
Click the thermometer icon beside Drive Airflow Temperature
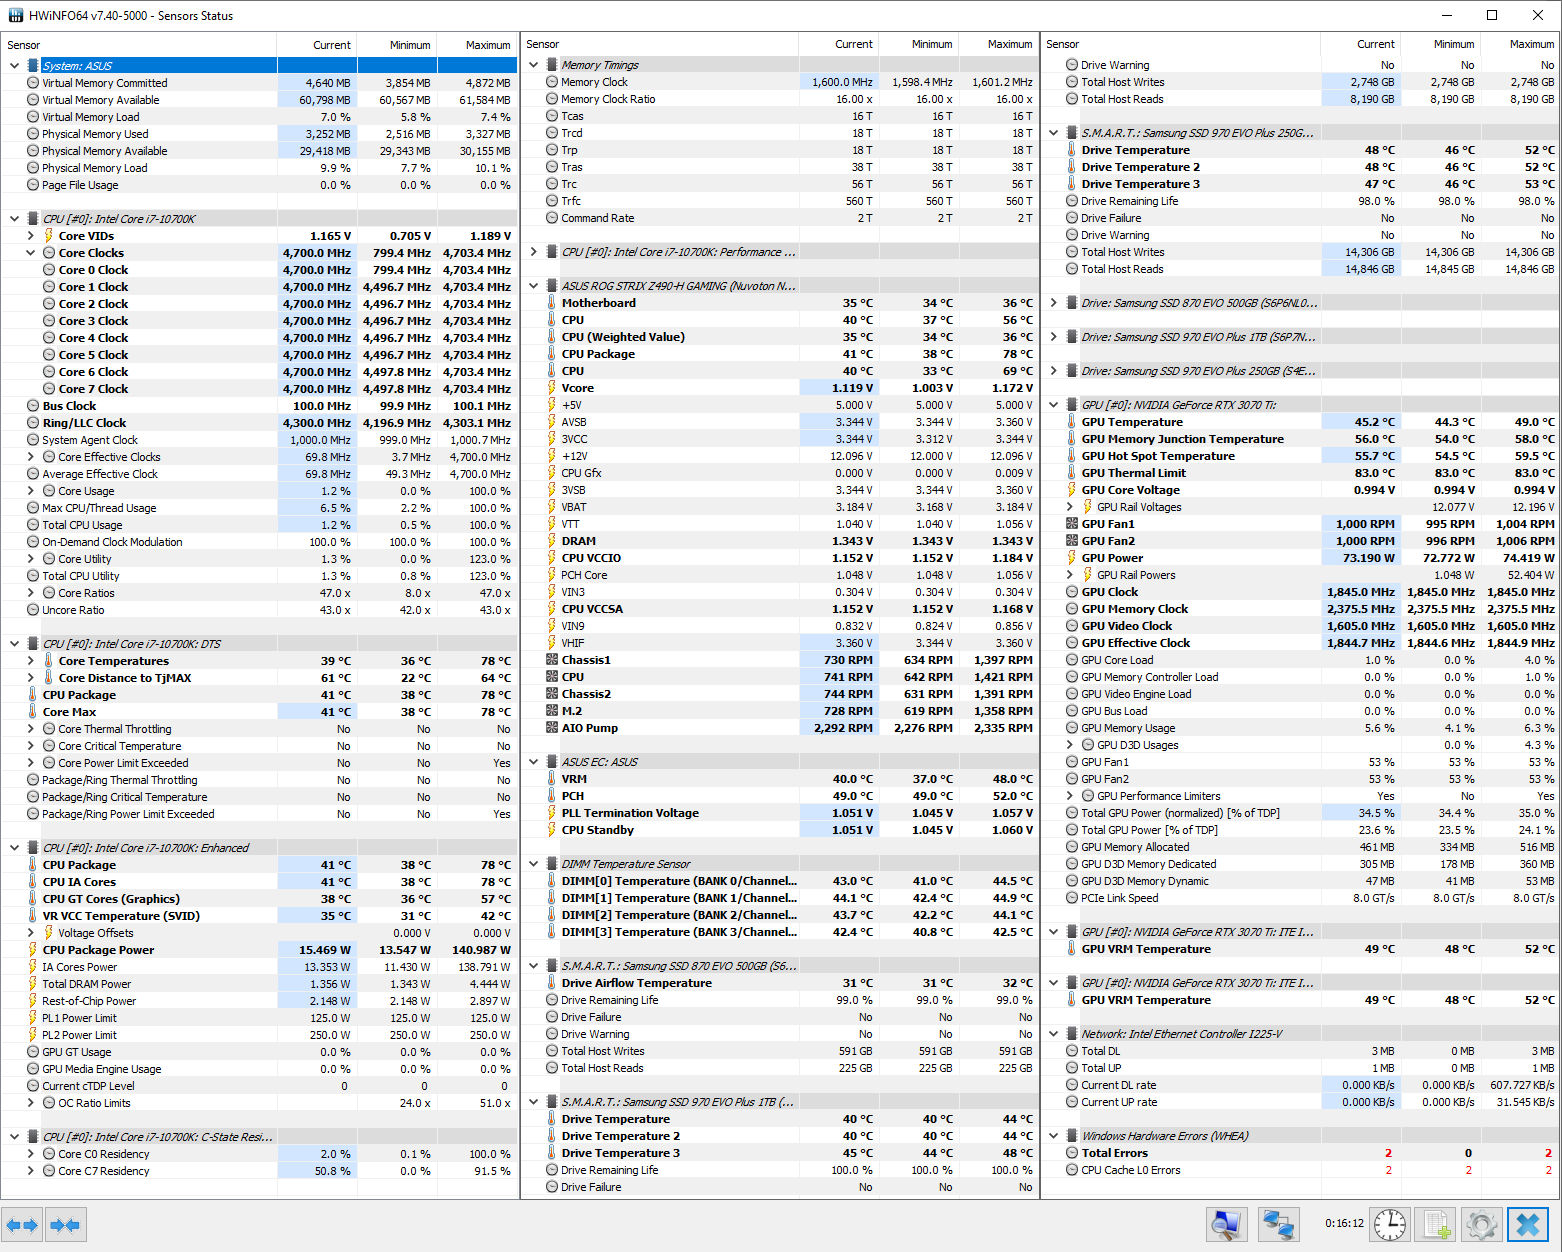tap(551, 983)
